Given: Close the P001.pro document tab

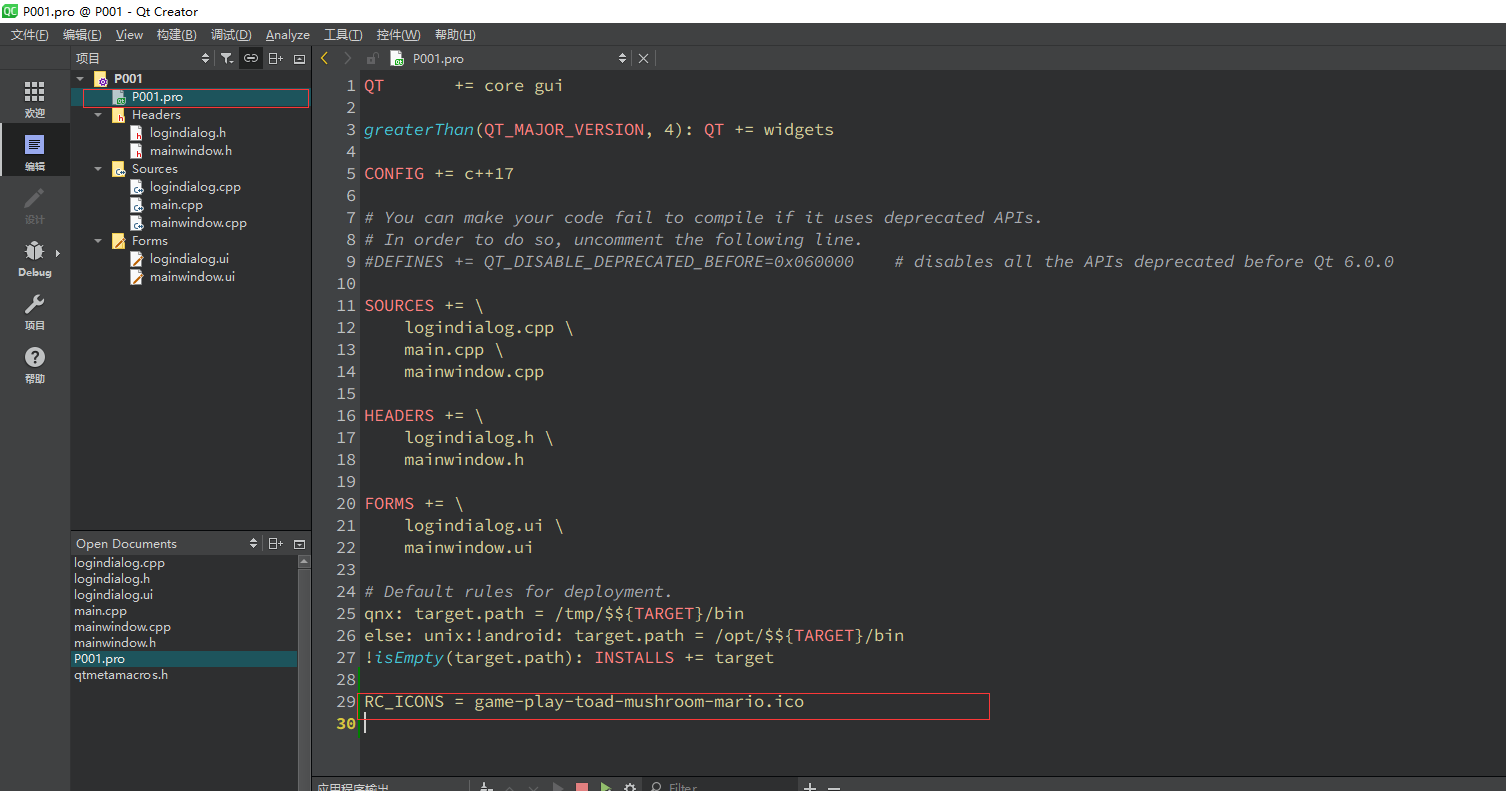Looking at the screenshot, I should click(643, 58).
